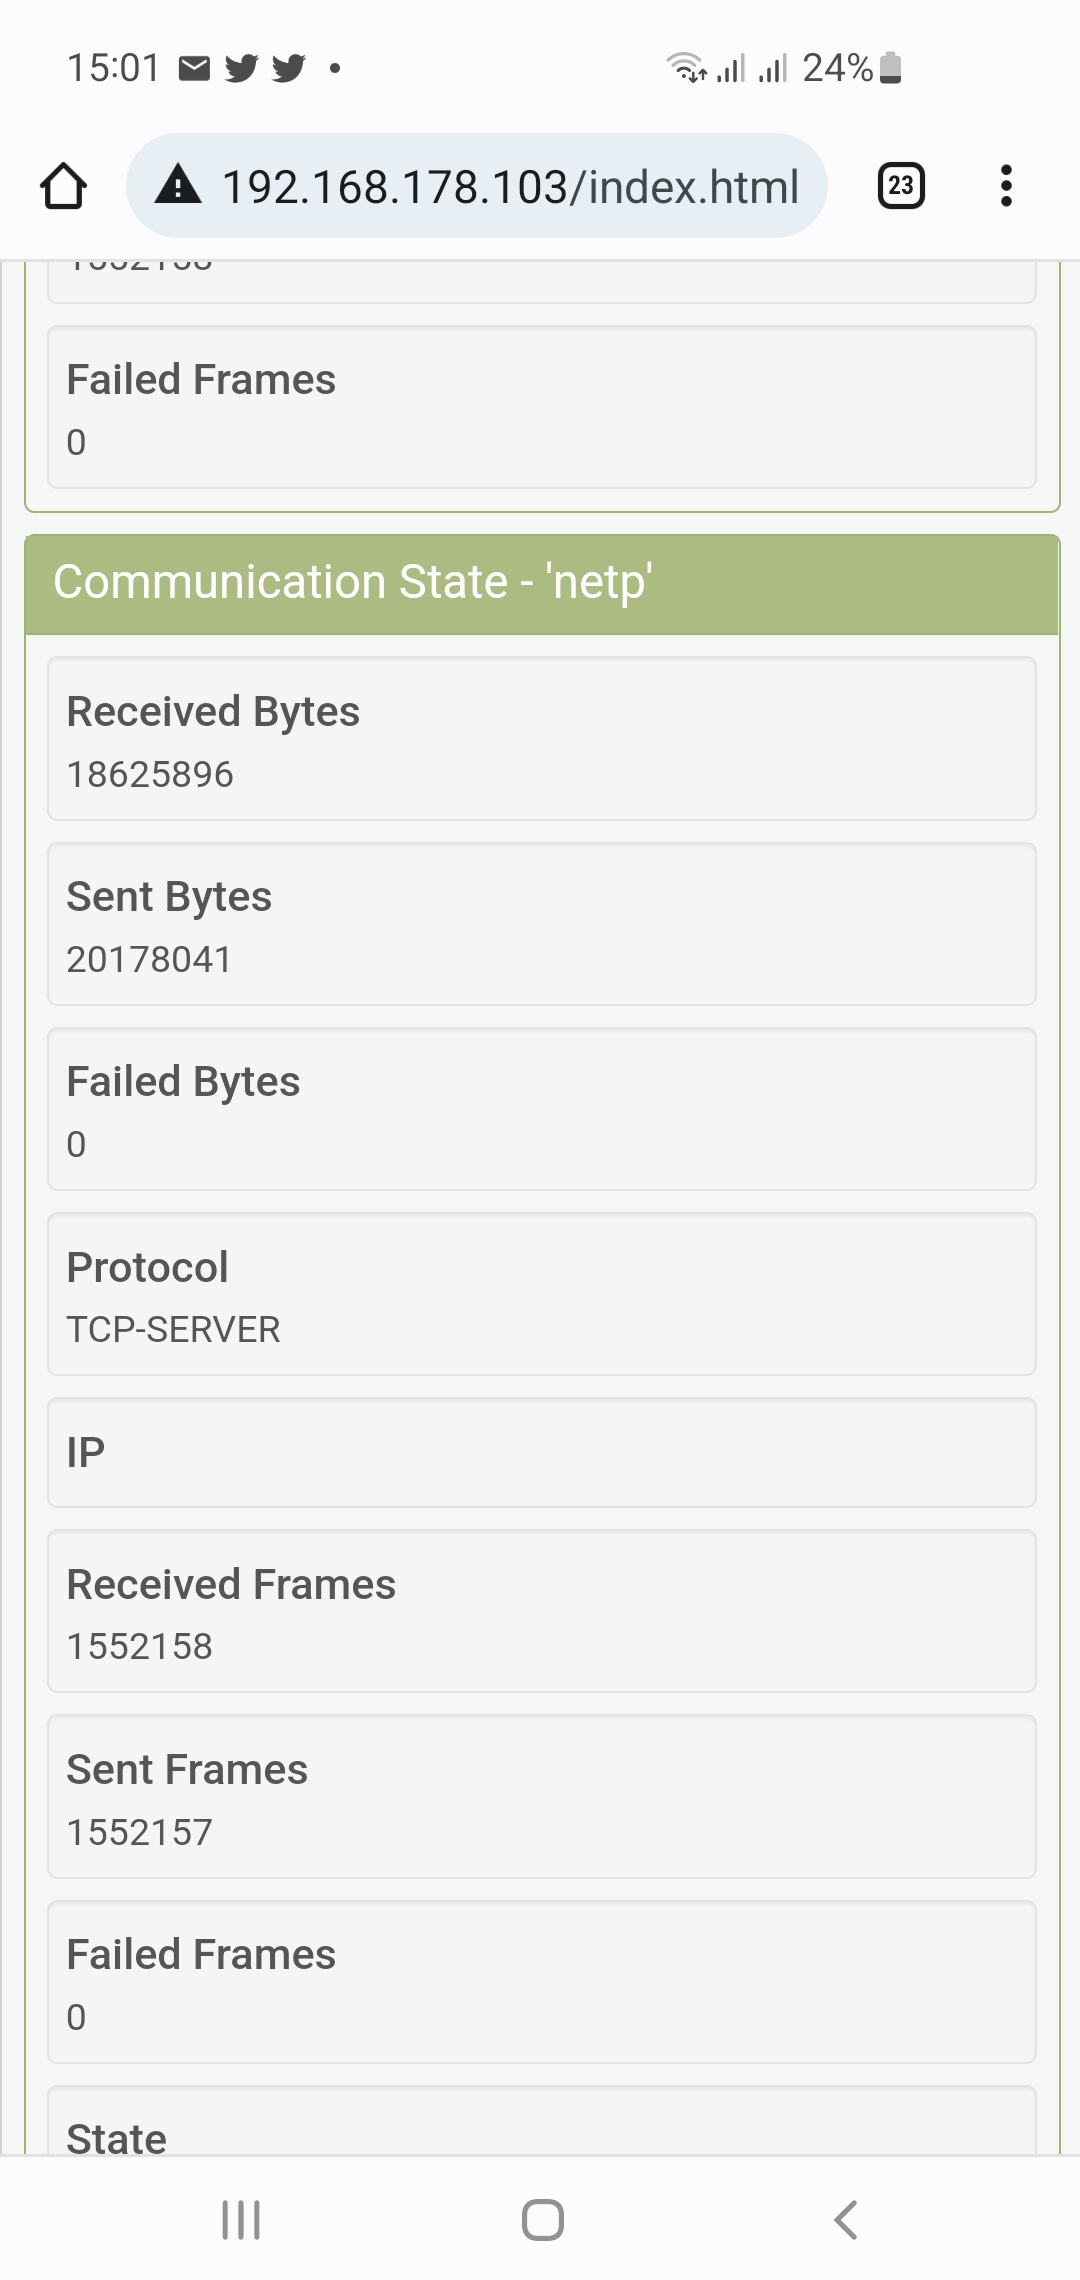
Task: Tap the Android recent apps button
Action: click(x=240, y=2220)
